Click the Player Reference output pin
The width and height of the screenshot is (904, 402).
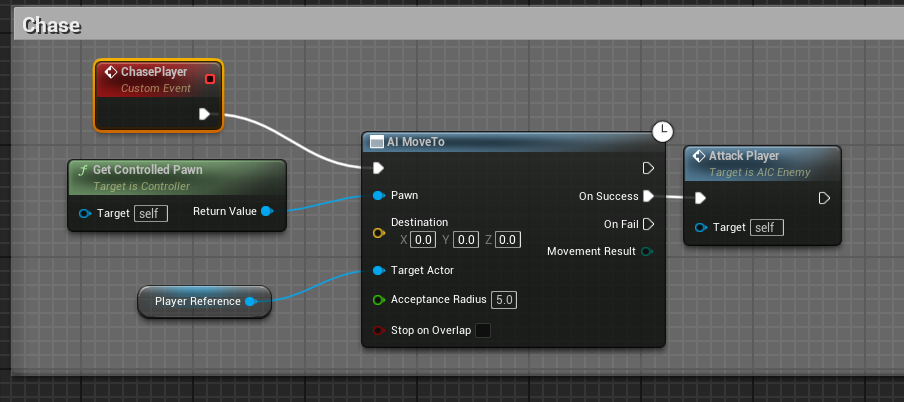point(250,302)
